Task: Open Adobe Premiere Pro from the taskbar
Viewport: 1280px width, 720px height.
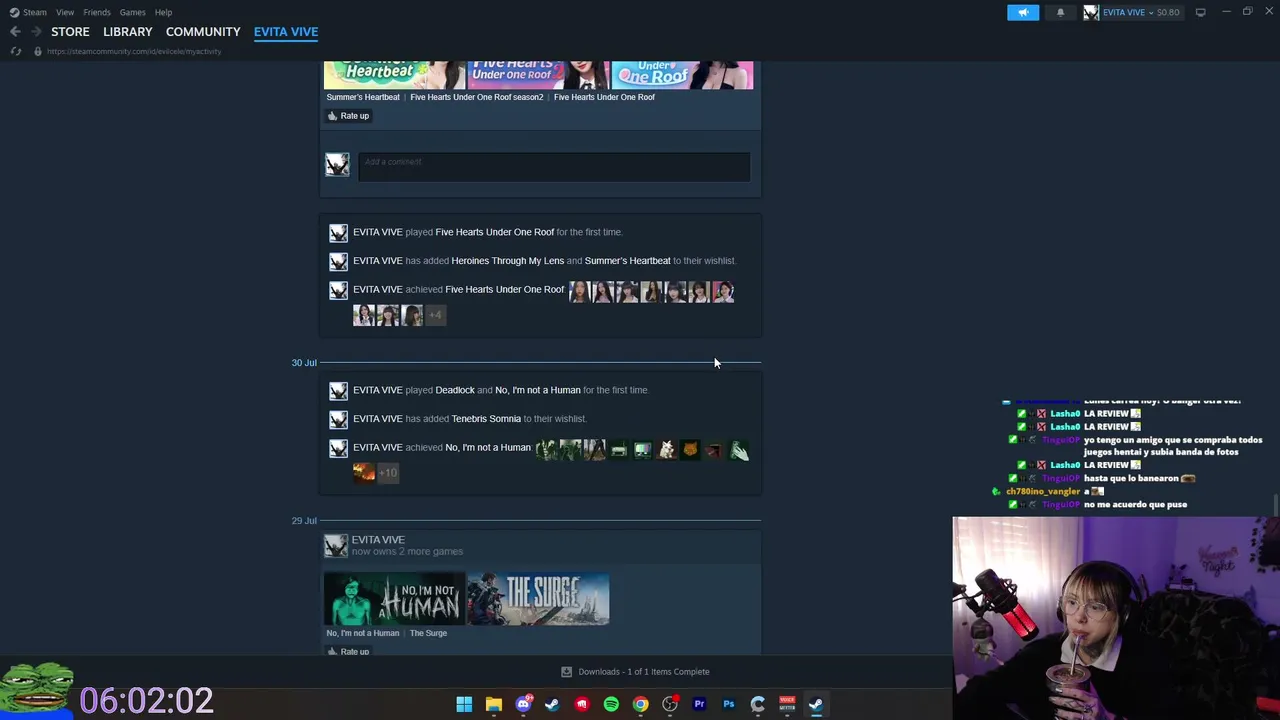Action: click(699, 704)
